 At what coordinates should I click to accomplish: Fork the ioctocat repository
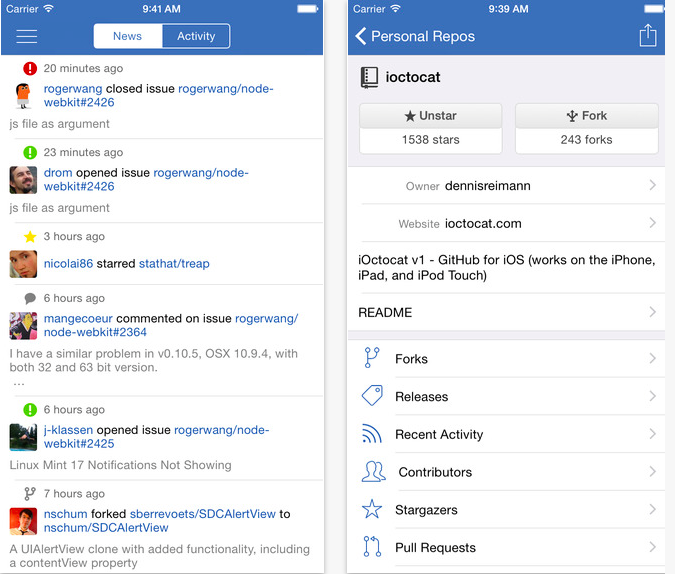point(586,115)
